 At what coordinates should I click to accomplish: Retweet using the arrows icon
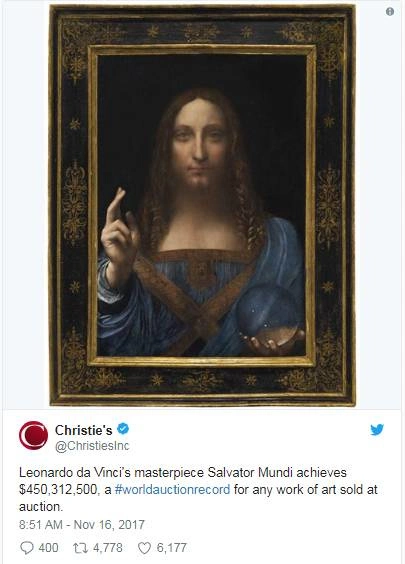(x=80, y=548)
